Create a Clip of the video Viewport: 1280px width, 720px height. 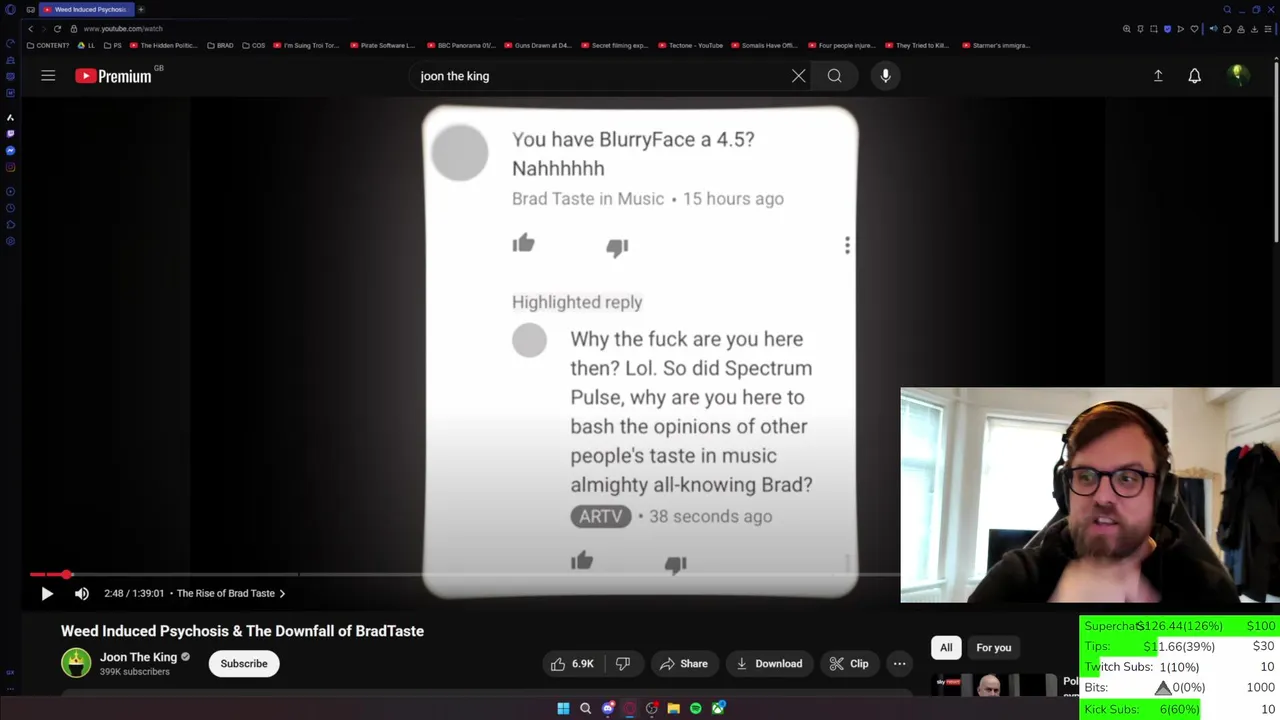(849, 664)
